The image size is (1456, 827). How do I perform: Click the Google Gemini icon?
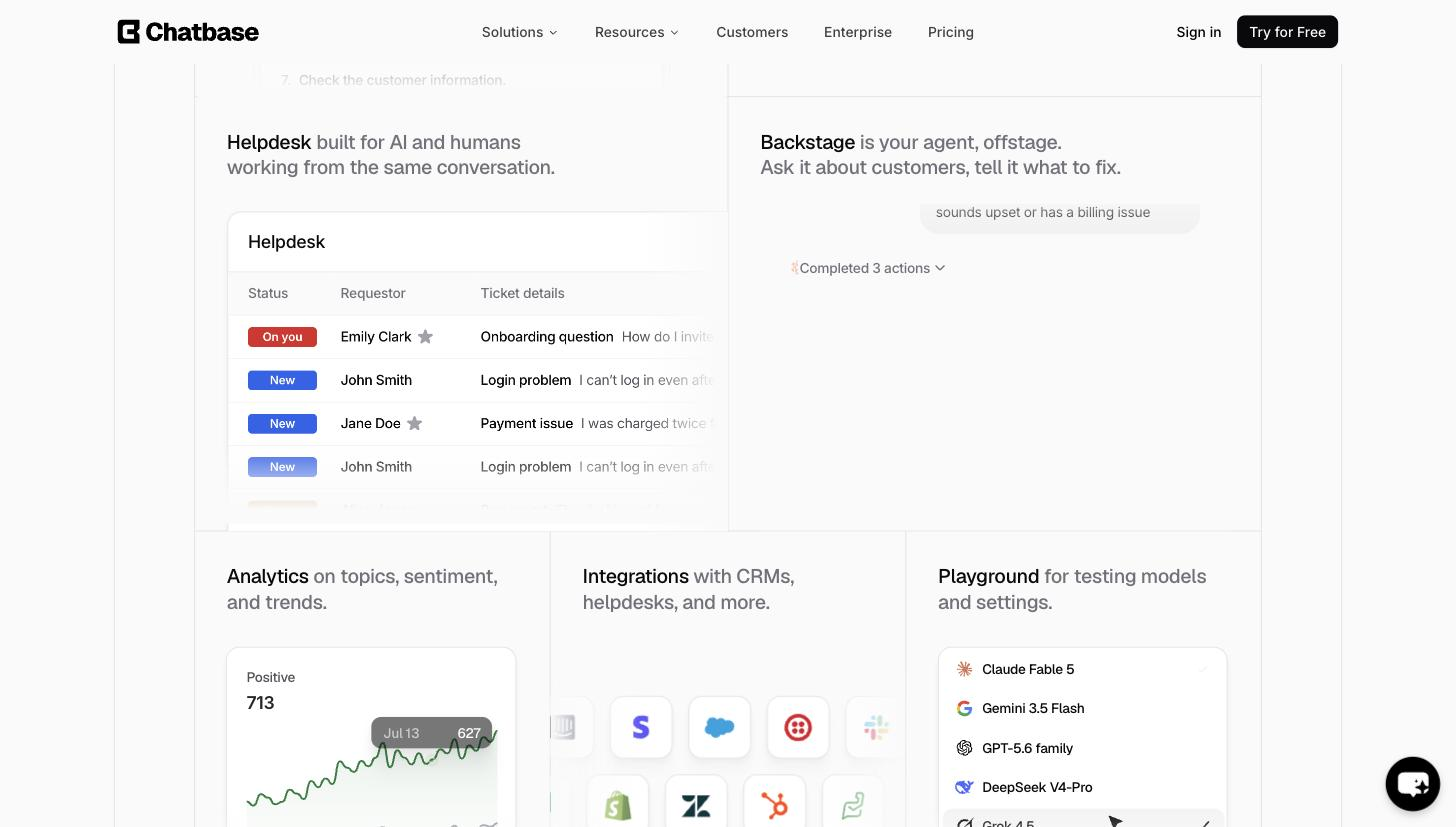(x=964, y=708)
